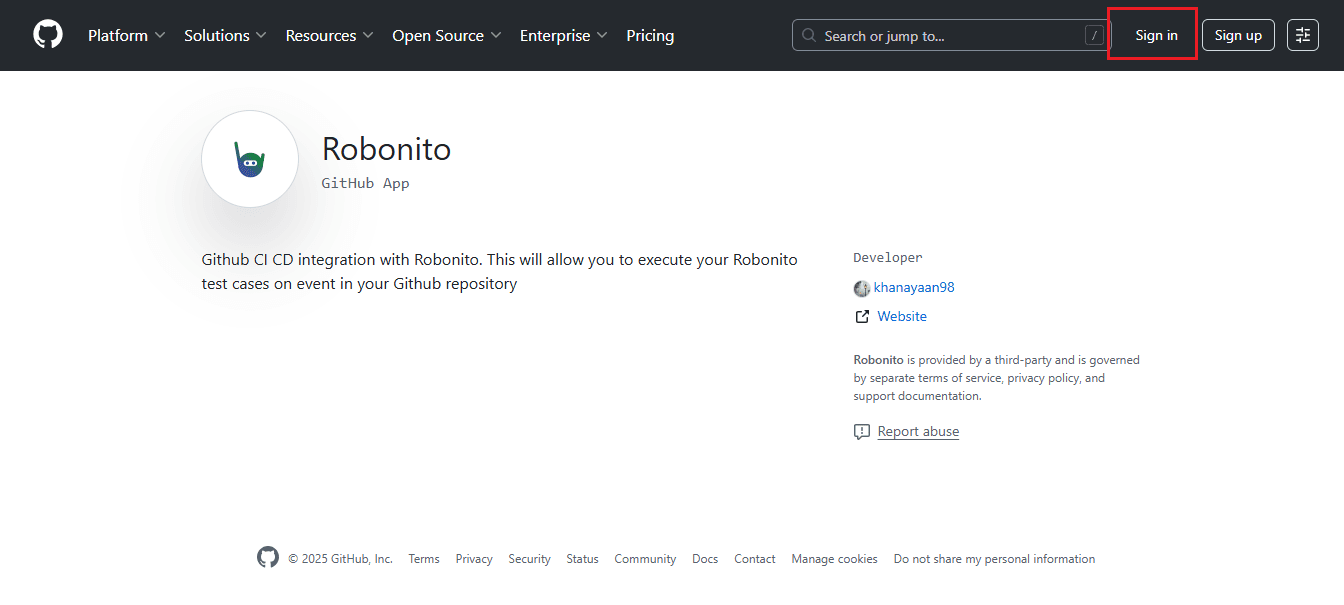Click the Sign up button
1344x605 pixels.
pyautogui.click(x=1238, y=35)
